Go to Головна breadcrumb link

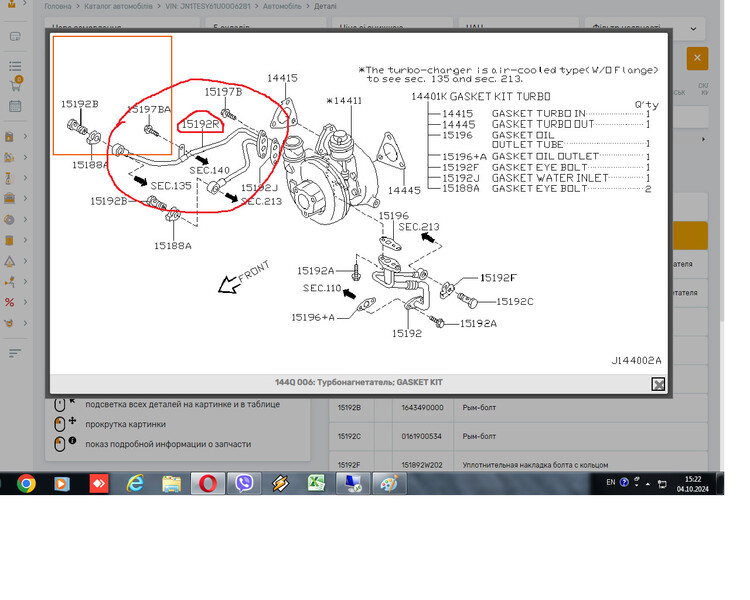58,5
